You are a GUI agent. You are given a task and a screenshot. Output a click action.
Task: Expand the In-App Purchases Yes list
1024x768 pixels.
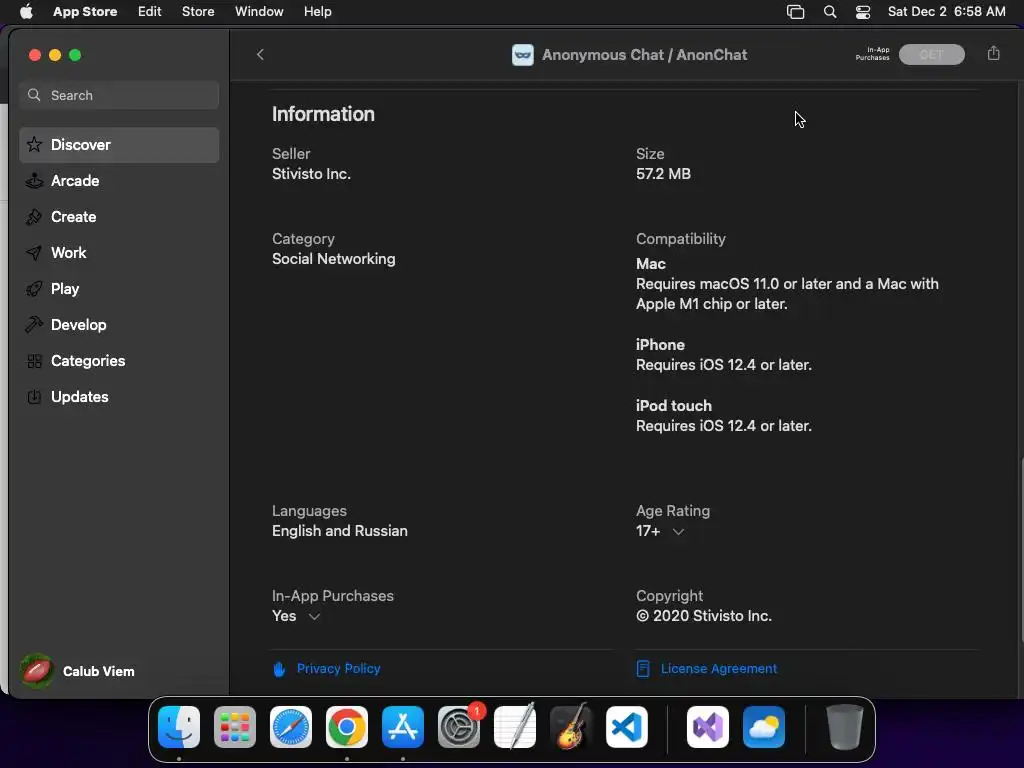coord(314,616)
